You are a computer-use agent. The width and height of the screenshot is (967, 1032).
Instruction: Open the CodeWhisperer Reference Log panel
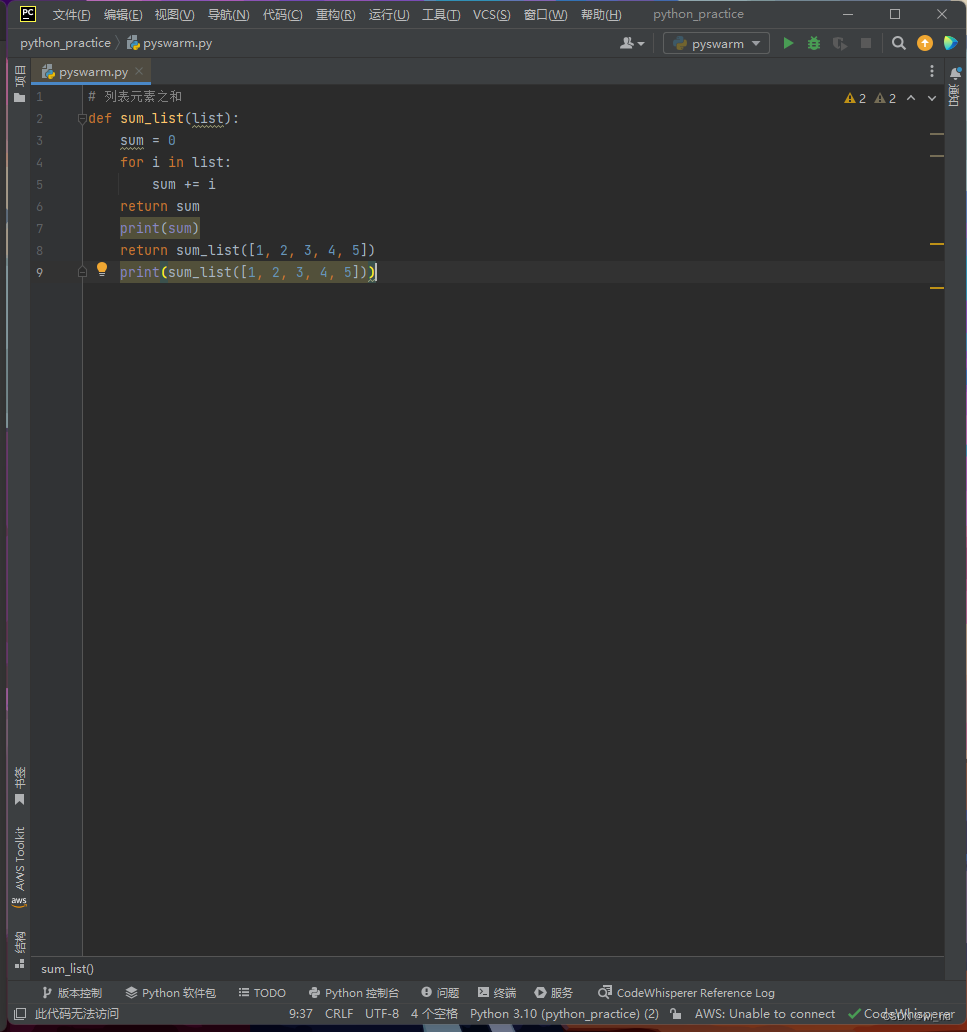pos(686,992)
